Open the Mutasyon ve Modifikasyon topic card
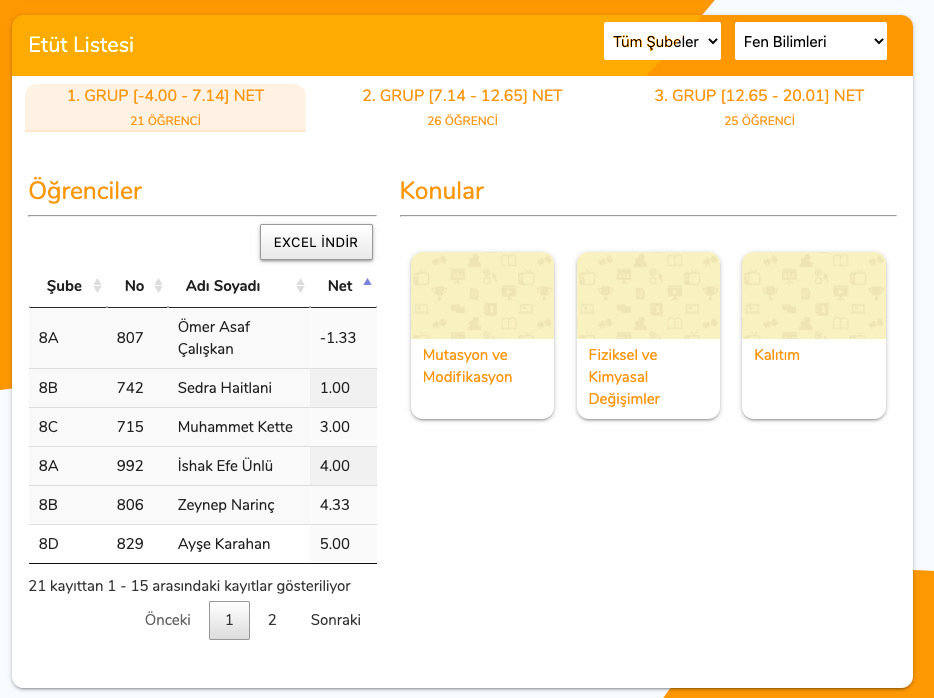Image resolution: width=934 pixels, height=698 pixels. 482,334
